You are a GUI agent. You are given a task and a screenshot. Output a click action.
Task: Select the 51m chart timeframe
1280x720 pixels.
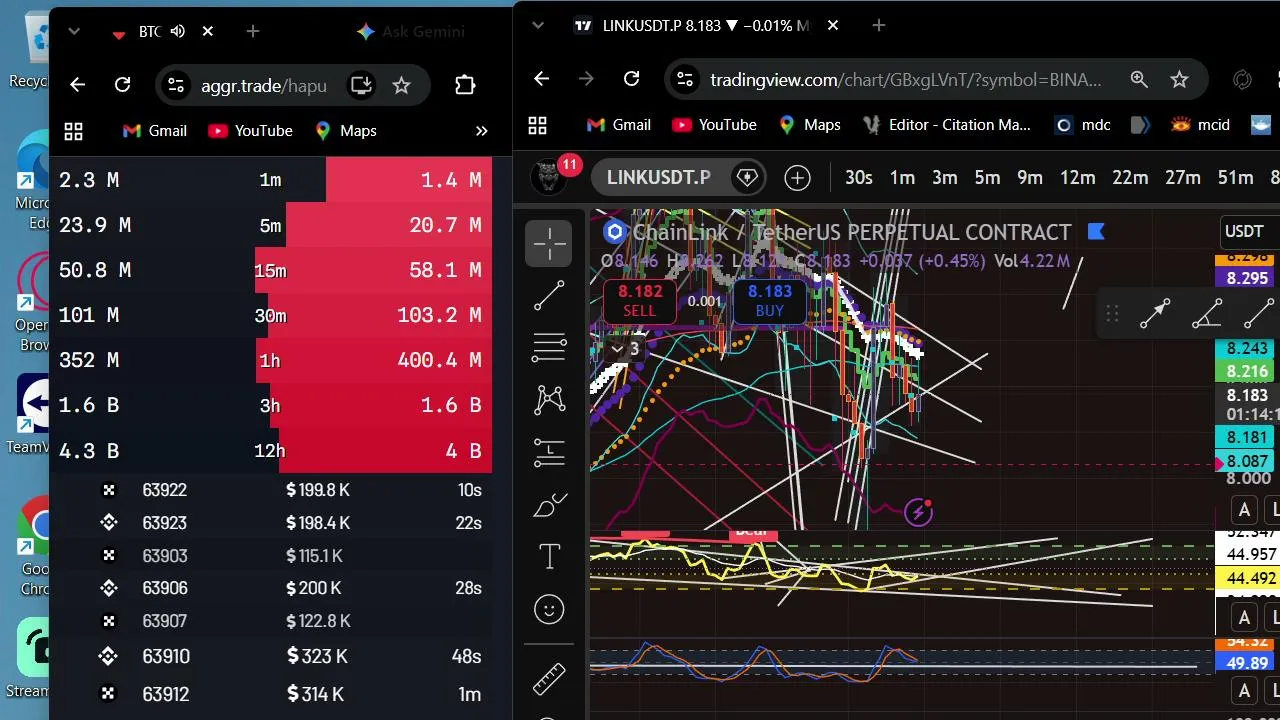coord(1235,178)
